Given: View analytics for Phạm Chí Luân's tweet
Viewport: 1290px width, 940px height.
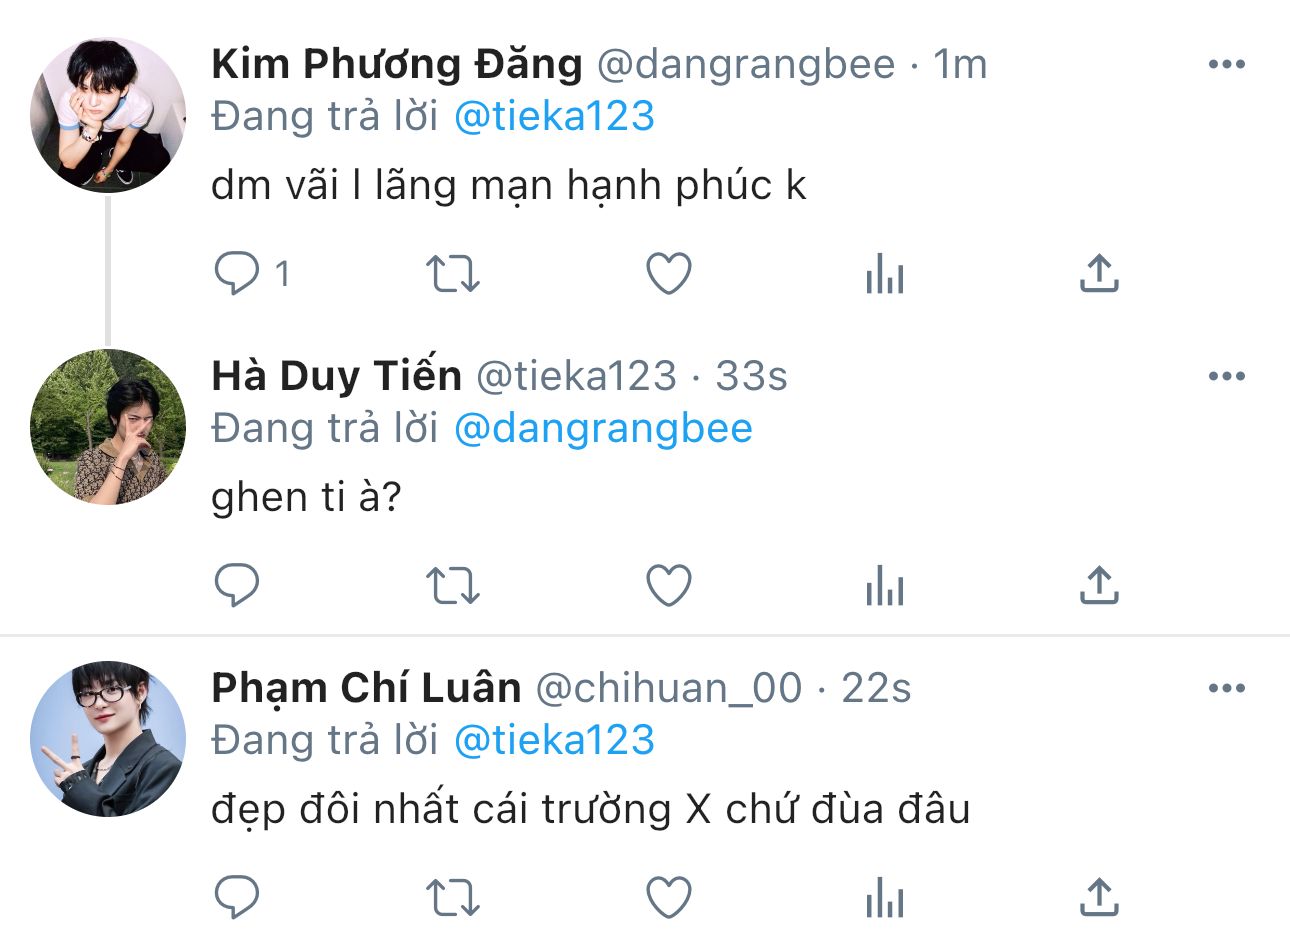Looking at the screenshot, I should [885, 897].
